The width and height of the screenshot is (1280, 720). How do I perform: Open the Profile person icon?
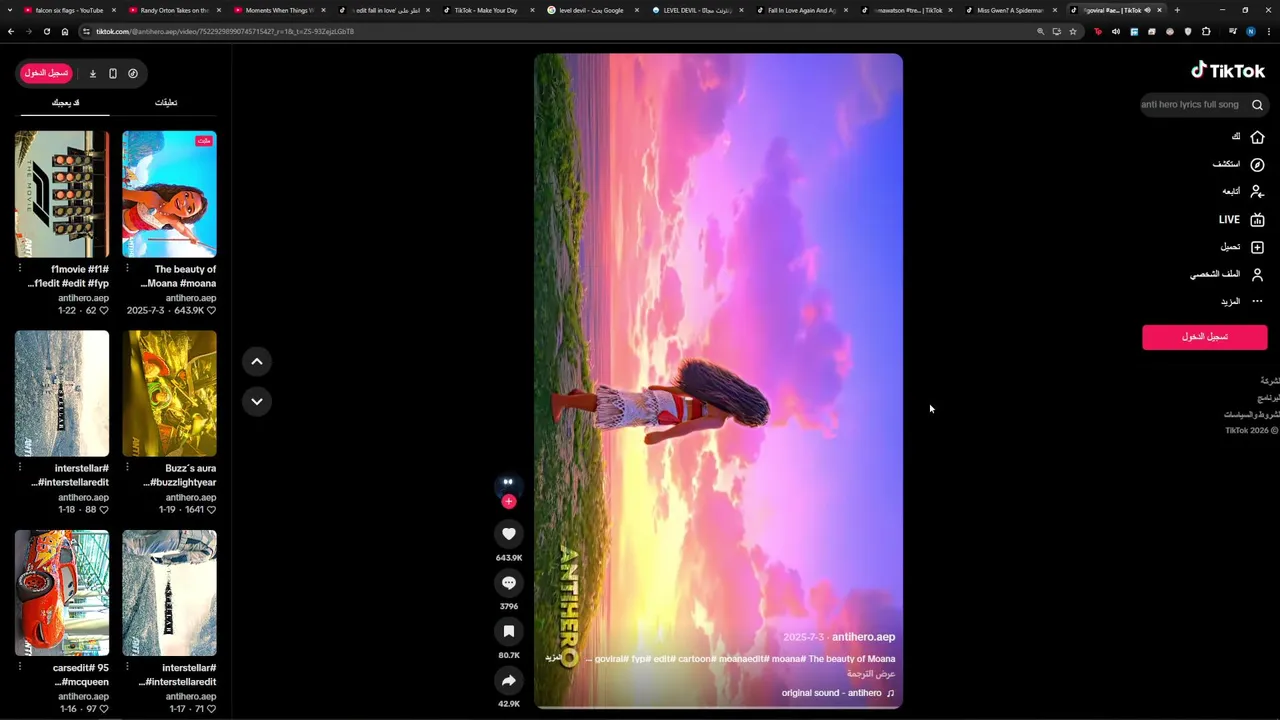pos(1257,274)
